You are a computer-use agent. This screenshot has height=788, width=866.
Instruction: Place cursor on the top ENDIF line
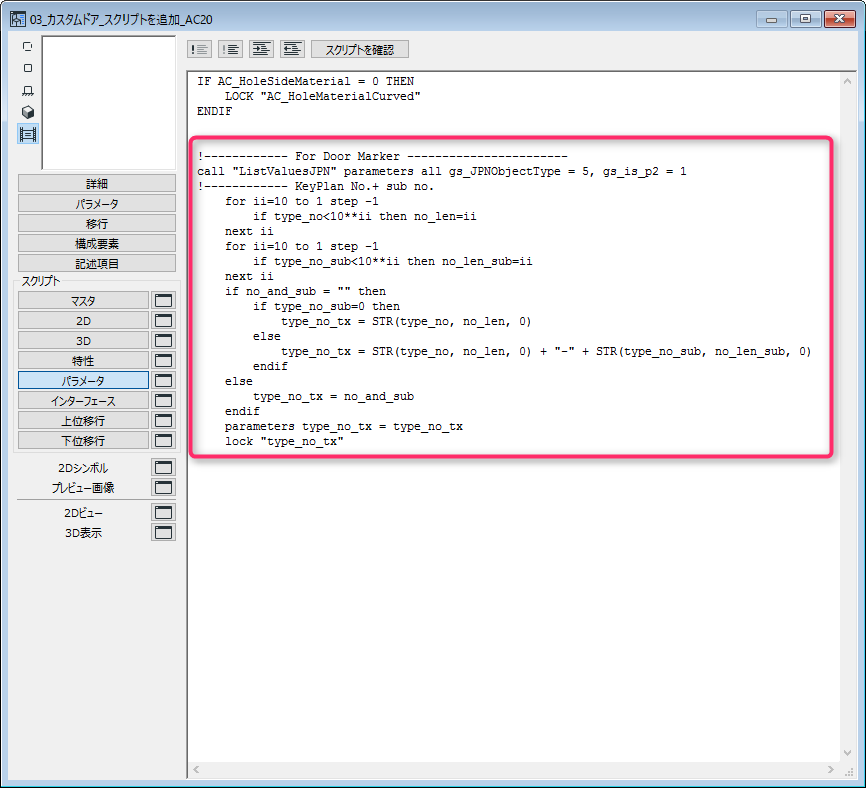click(x=214, y=111)
